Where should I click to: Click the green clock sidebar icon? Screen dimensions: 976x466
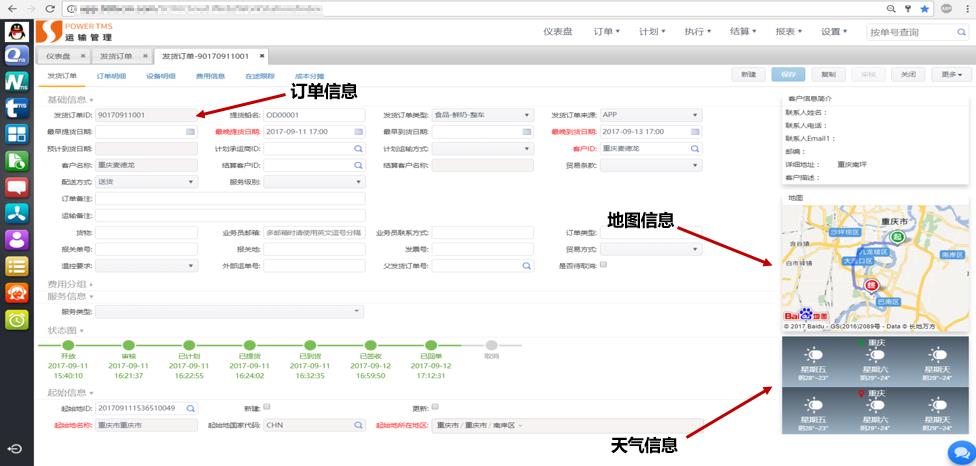(17, 319)
